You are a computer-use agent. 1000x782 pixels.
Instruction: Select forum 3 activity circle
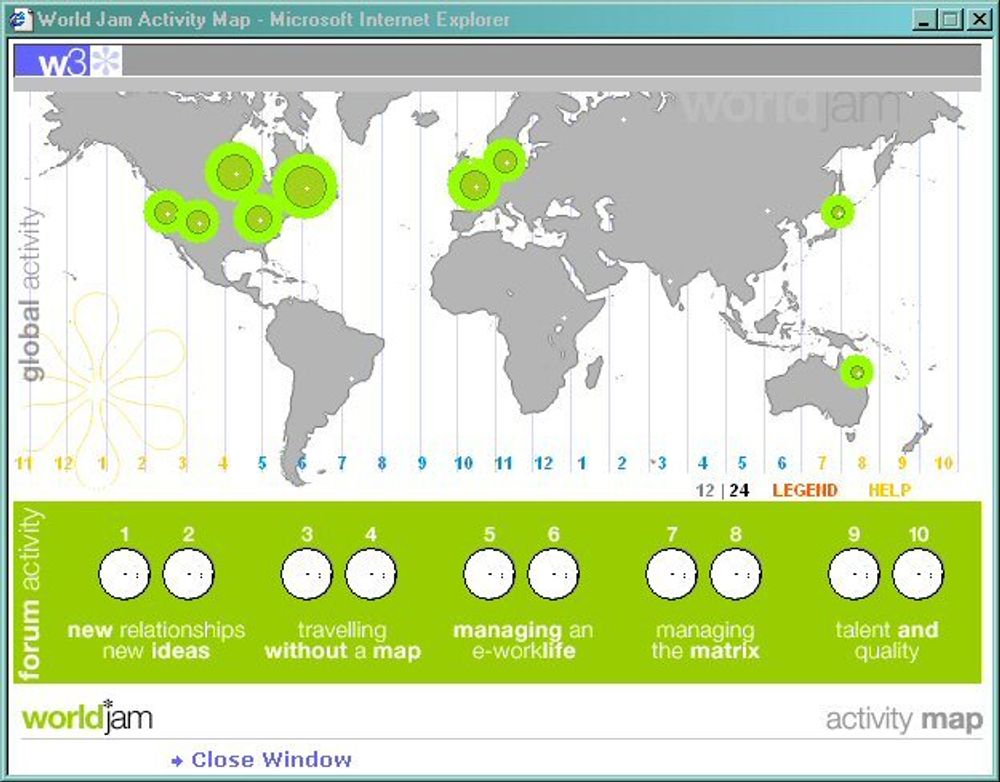pyautogui.click(x=307, y=574)
